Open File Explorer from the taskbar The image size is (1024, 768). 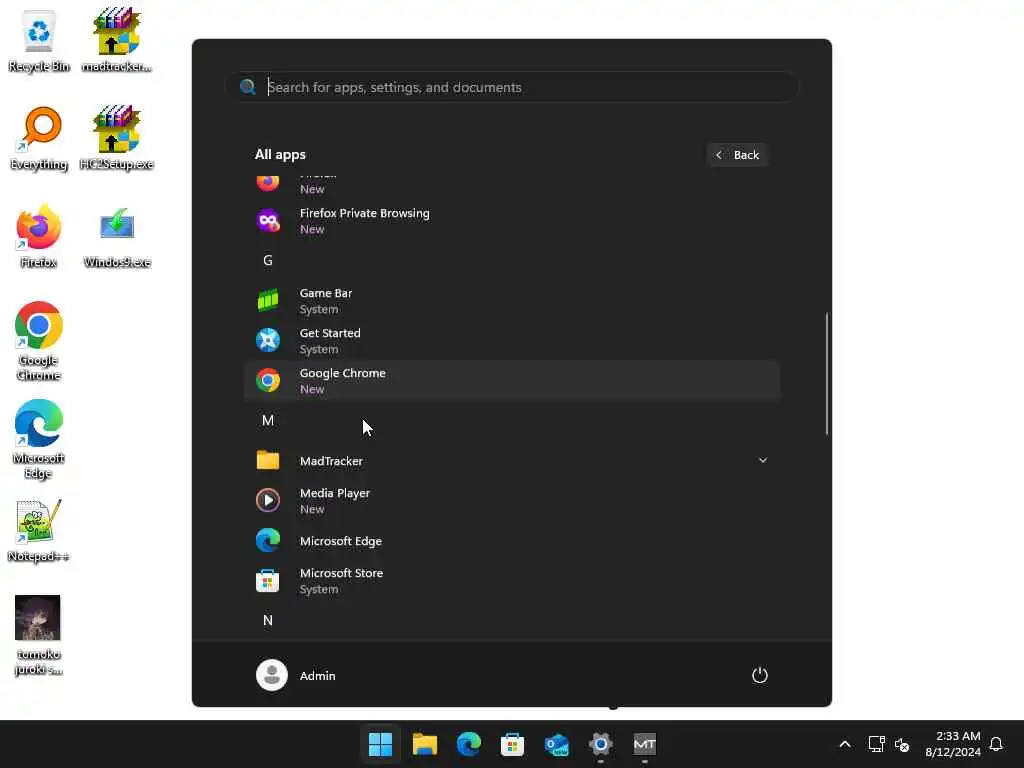[x=424, y=744]
